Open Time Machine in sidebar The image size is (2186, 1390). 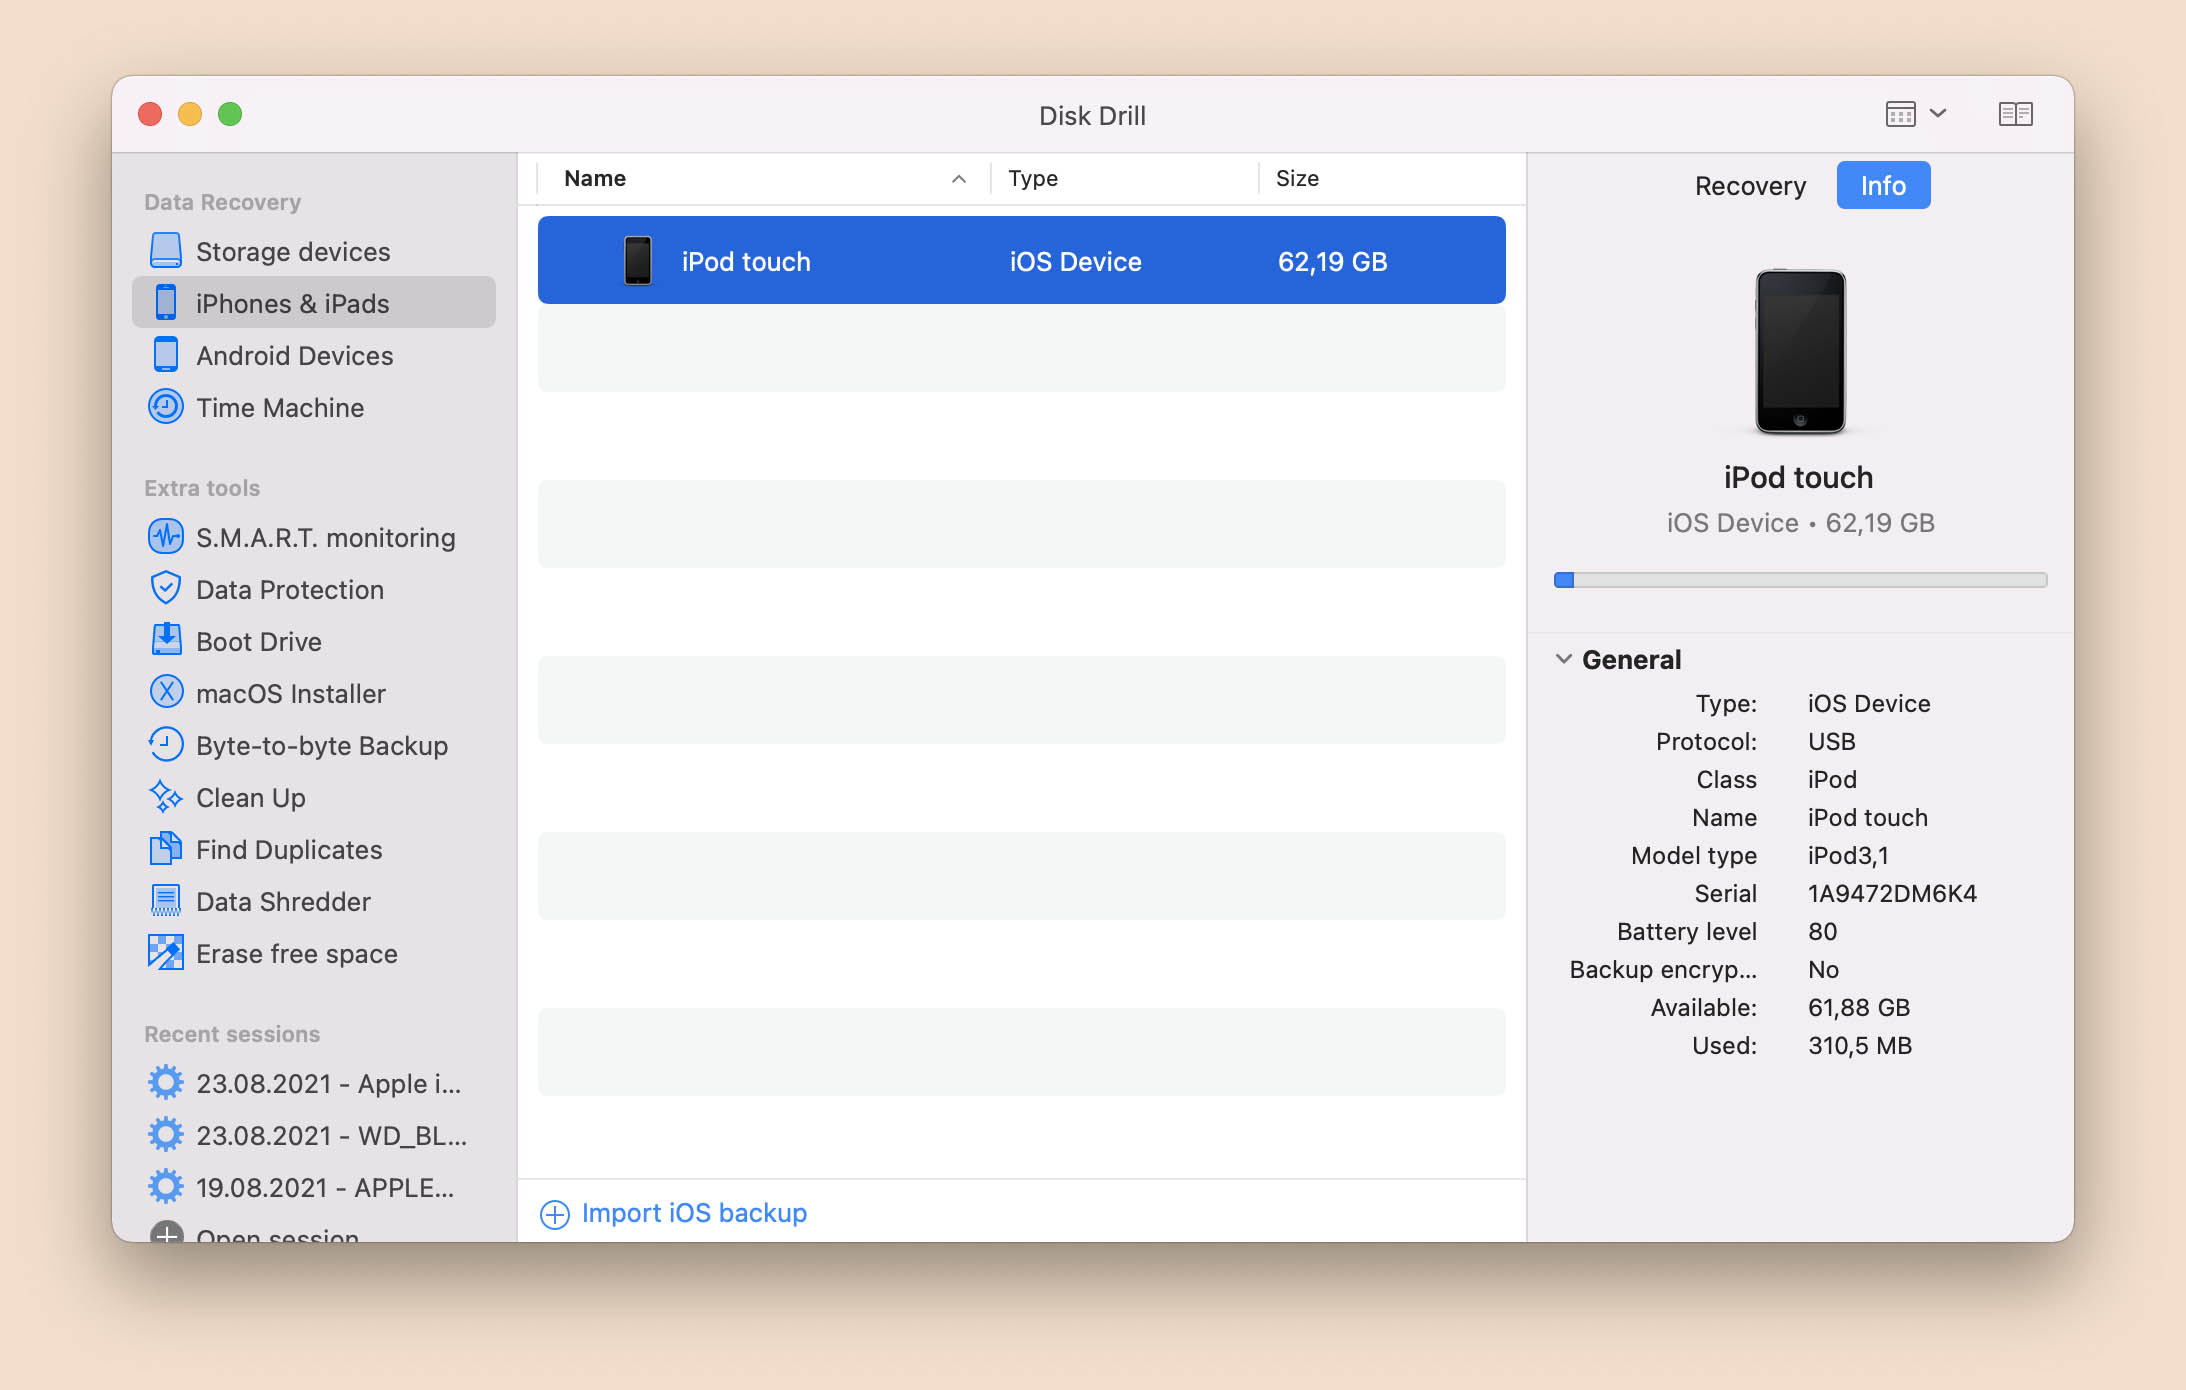coord(314,407)
